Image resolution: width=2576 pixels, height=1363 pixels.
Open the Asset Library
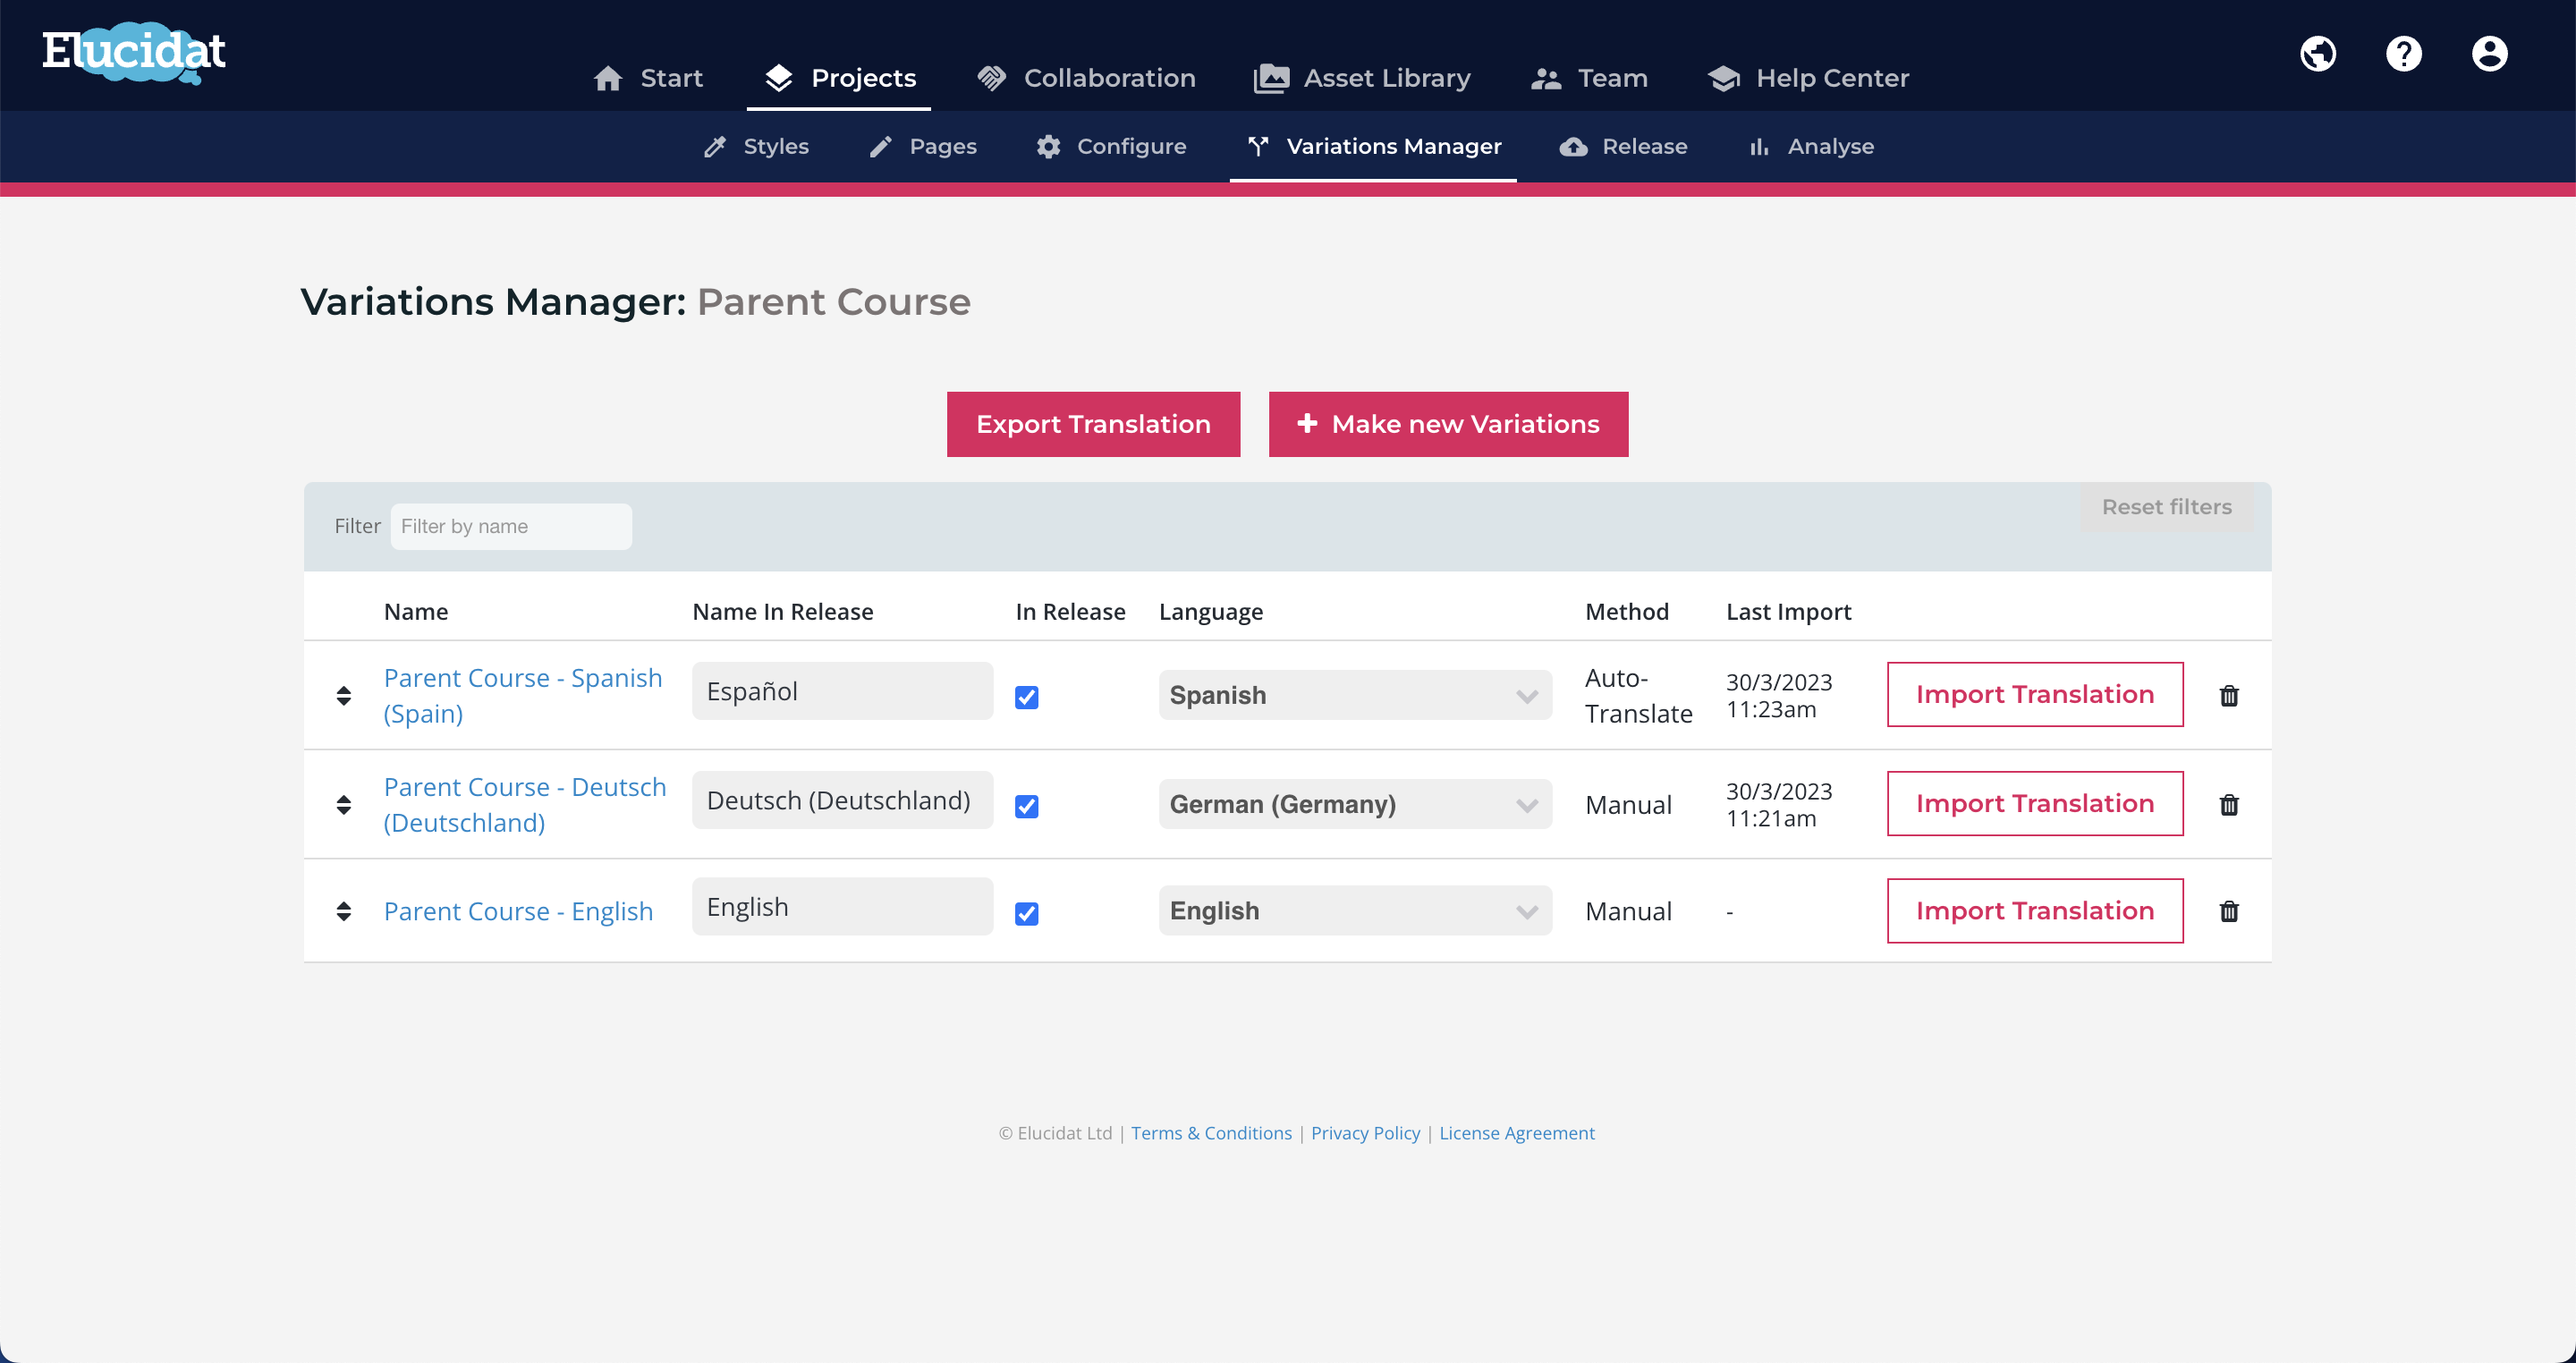1362,78
